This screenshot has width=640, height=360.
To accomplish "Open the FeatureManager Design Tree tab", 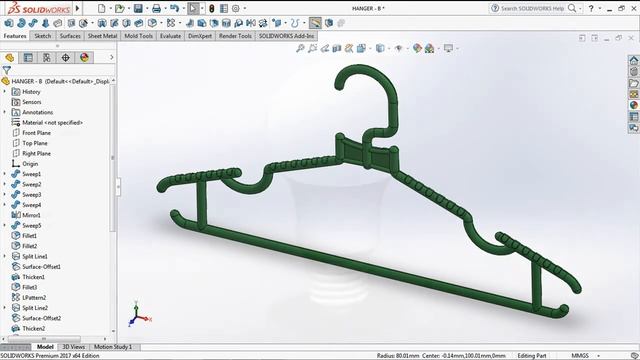I will click(9, 58).
